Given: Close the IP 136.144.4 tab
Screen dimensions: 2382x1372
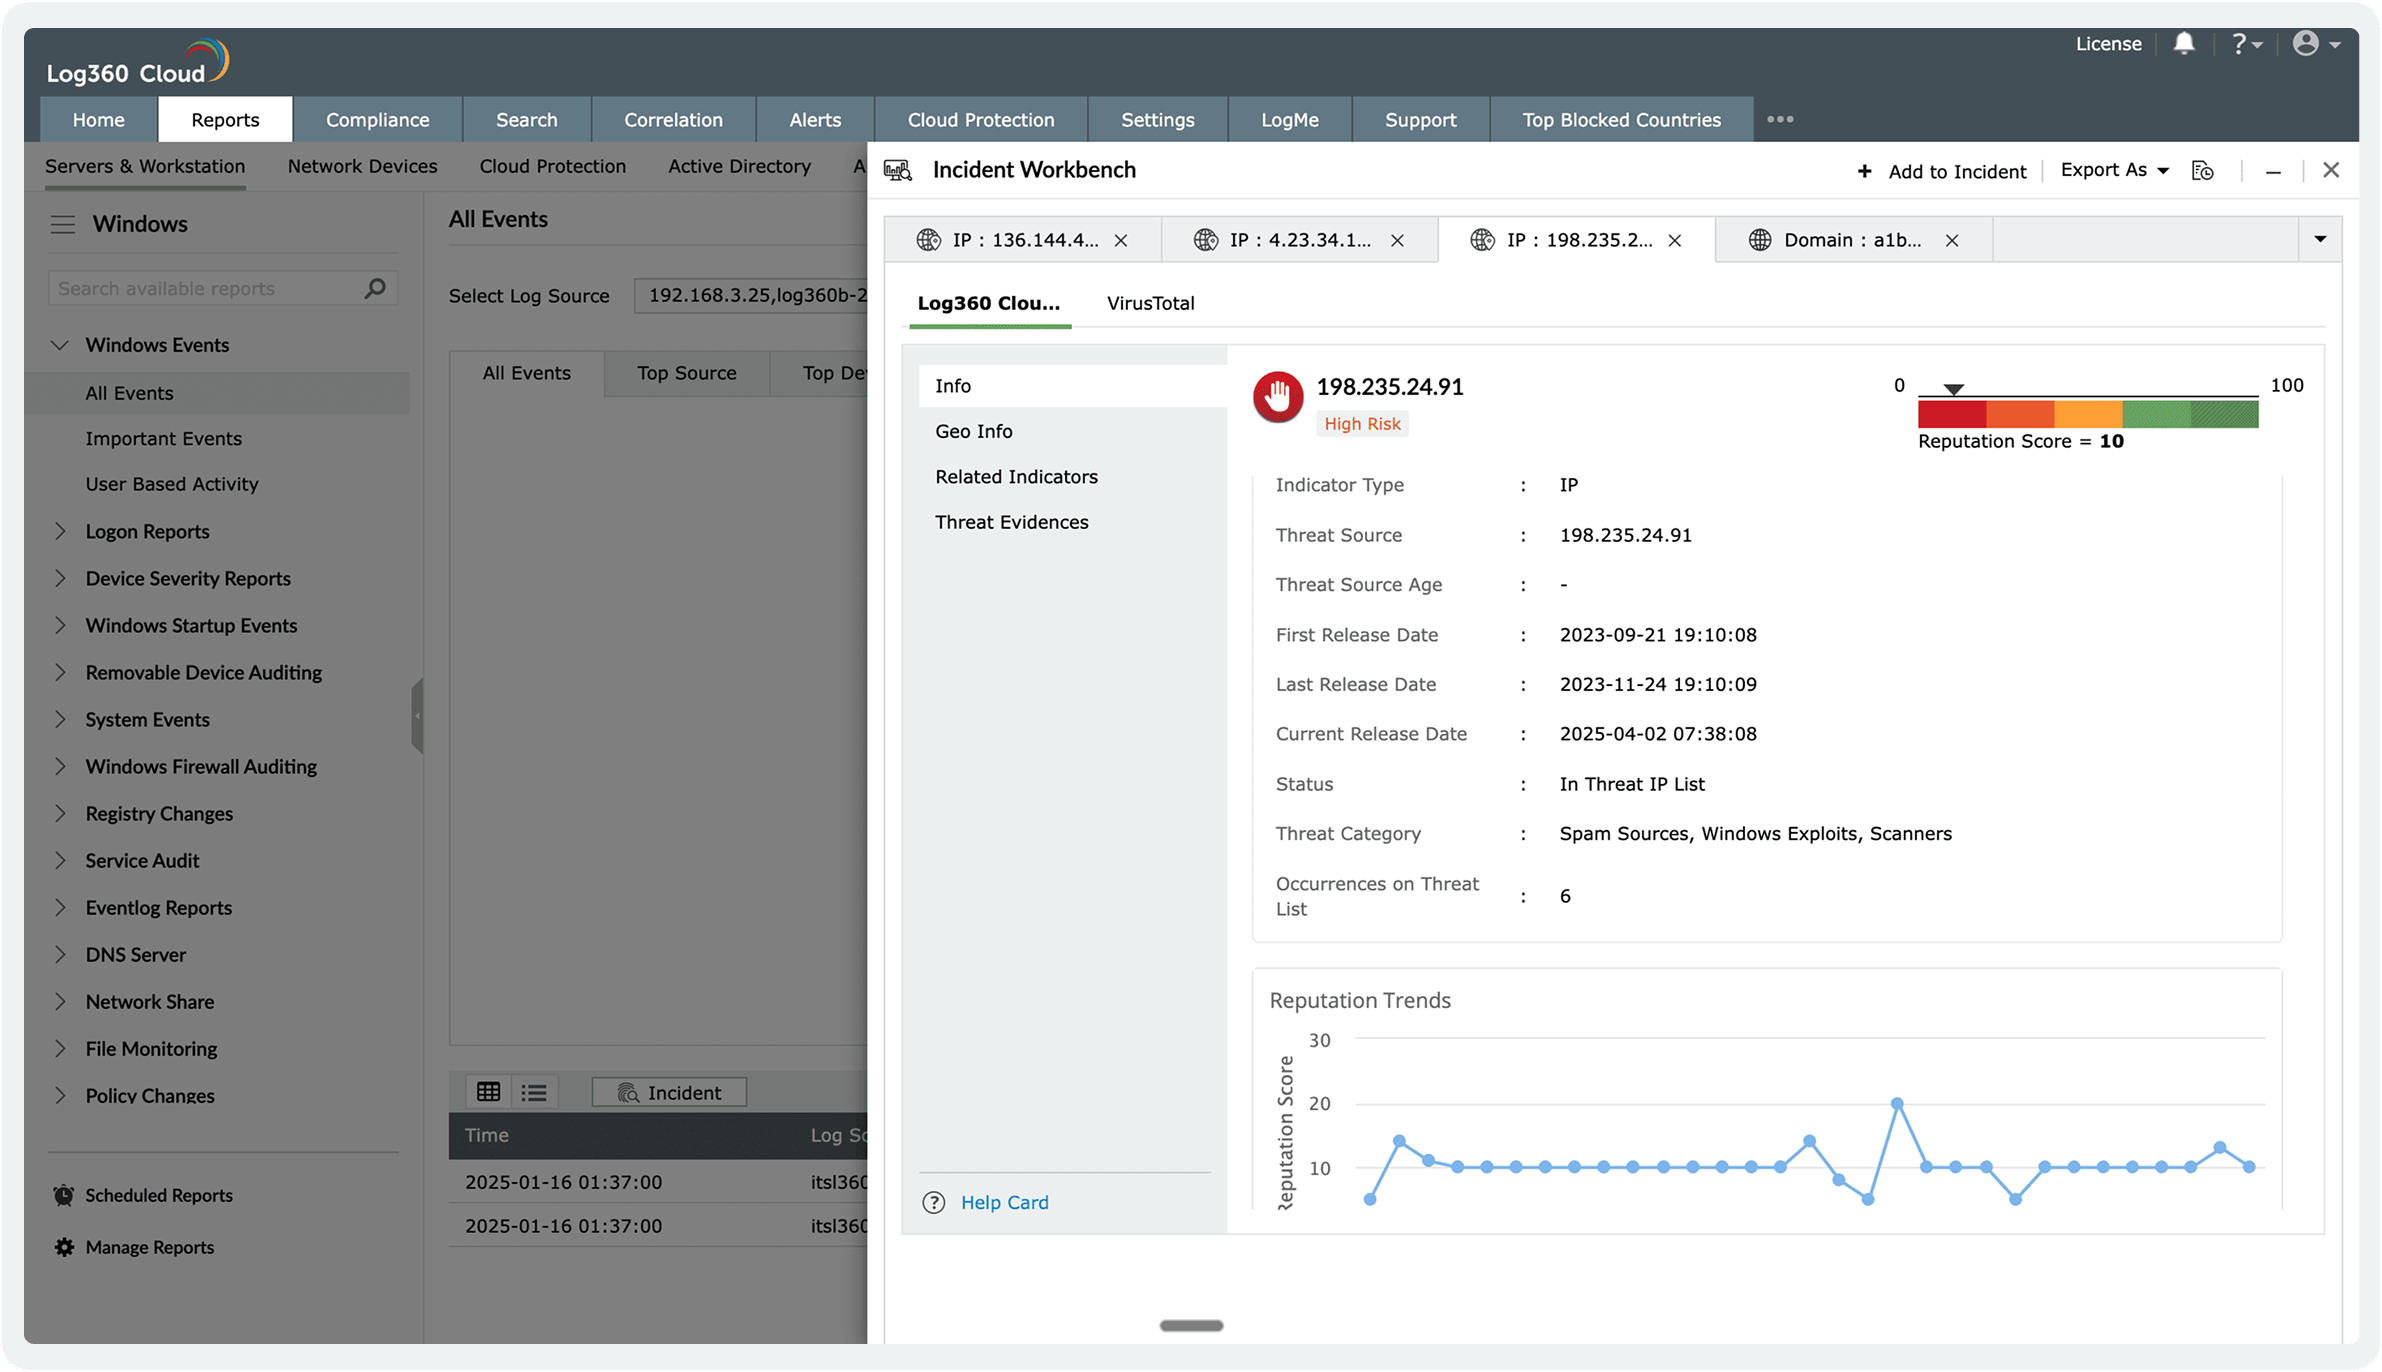Looking at the screenshot, I should 1121,240.
